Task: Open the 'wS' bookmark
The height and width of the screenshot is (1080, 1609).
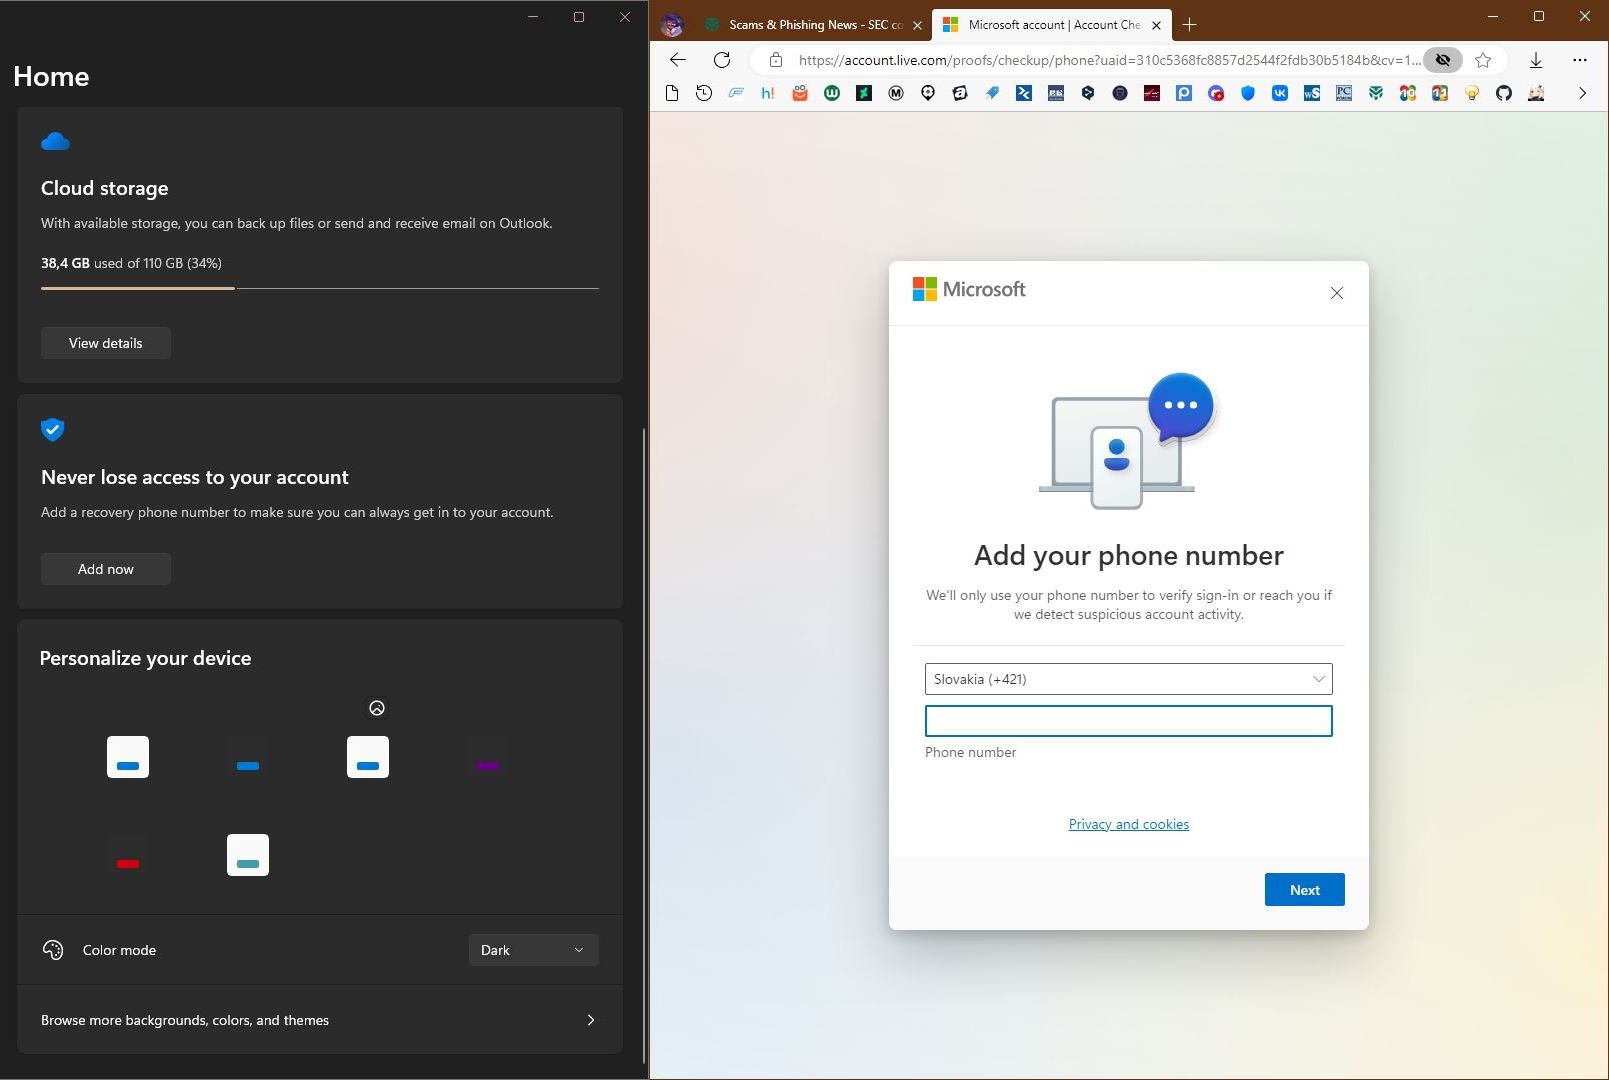Action: tap(1312, 93)
